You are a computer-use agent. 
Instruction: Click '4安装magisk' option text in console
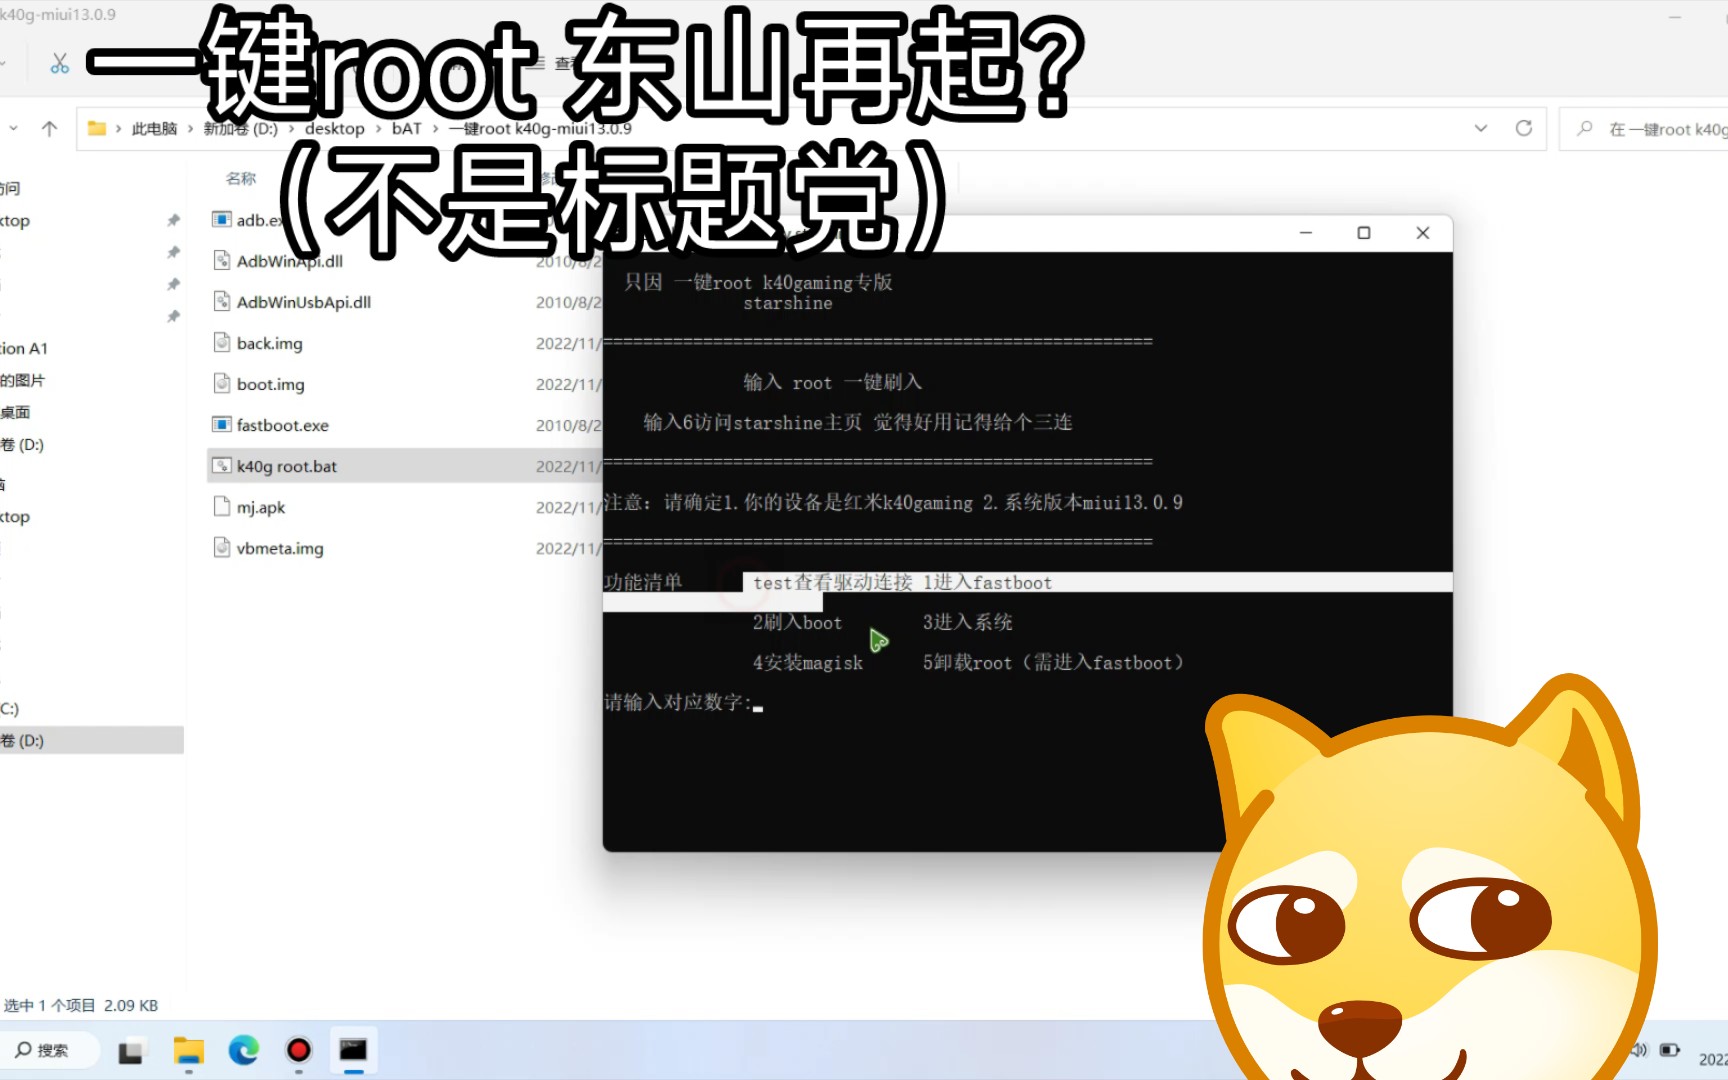(807, 662)
